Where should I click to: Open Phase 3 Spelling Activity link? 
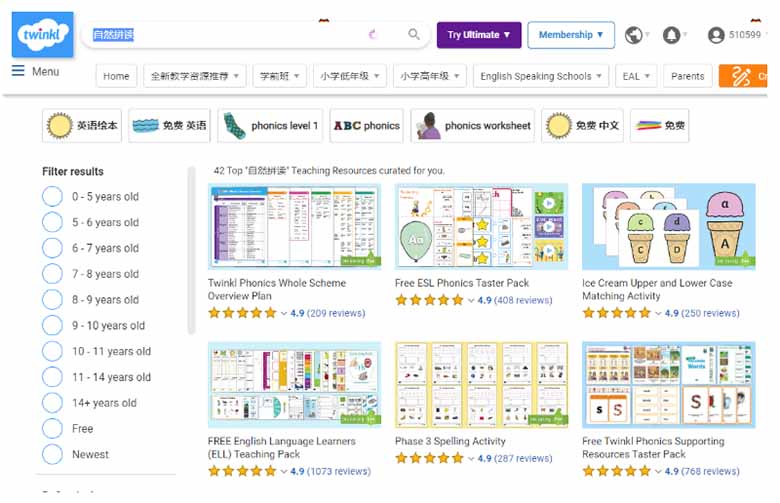pos(450,441)
